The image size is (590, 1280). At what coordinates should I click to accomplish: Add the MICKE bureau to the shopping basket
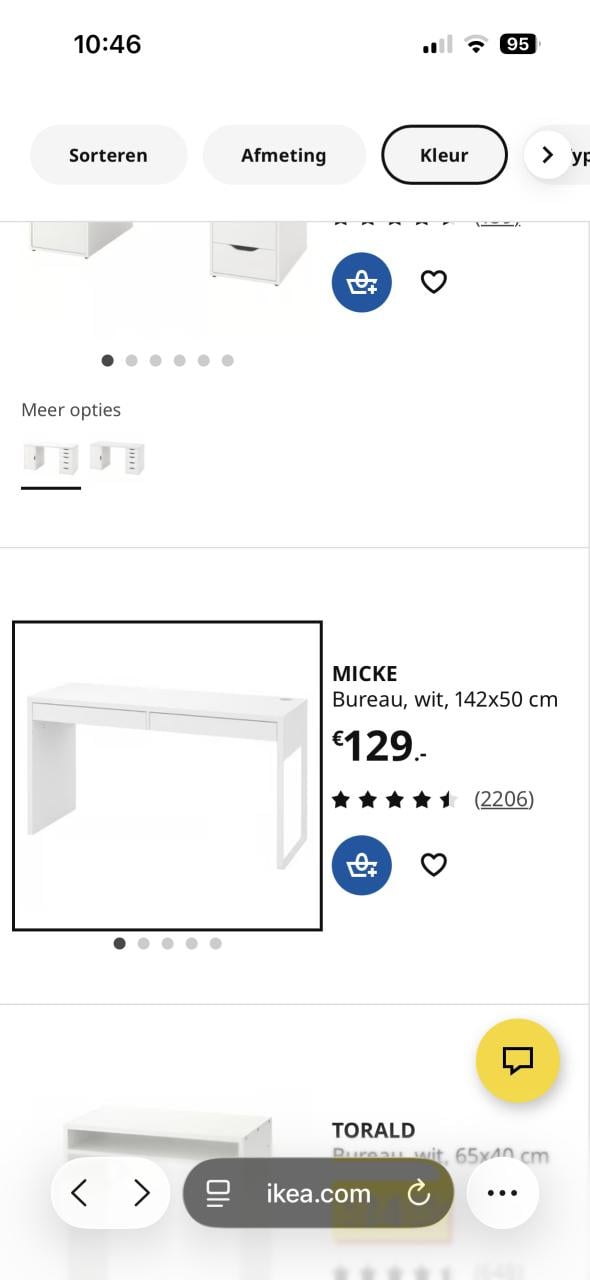(x=361, y=865)
